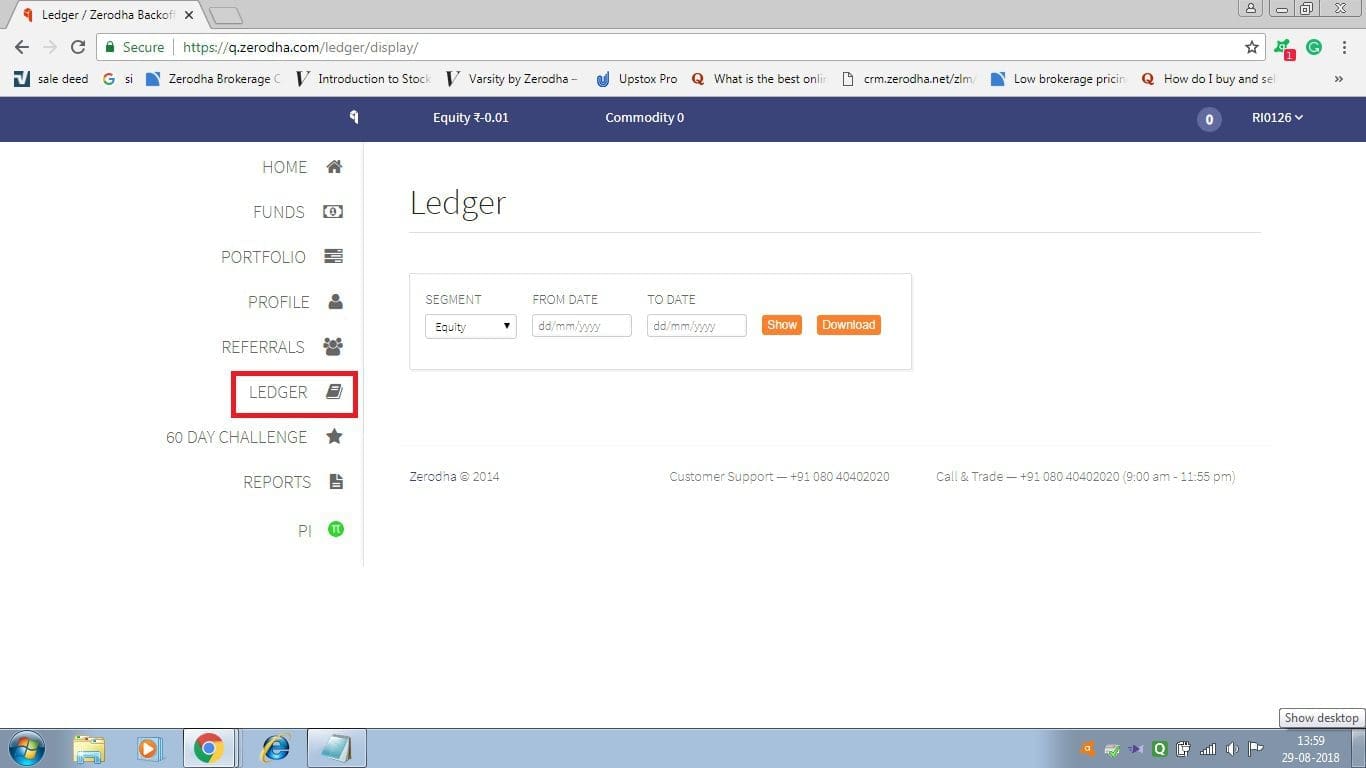Open the Segment Equity dropdown

(471, 326)
